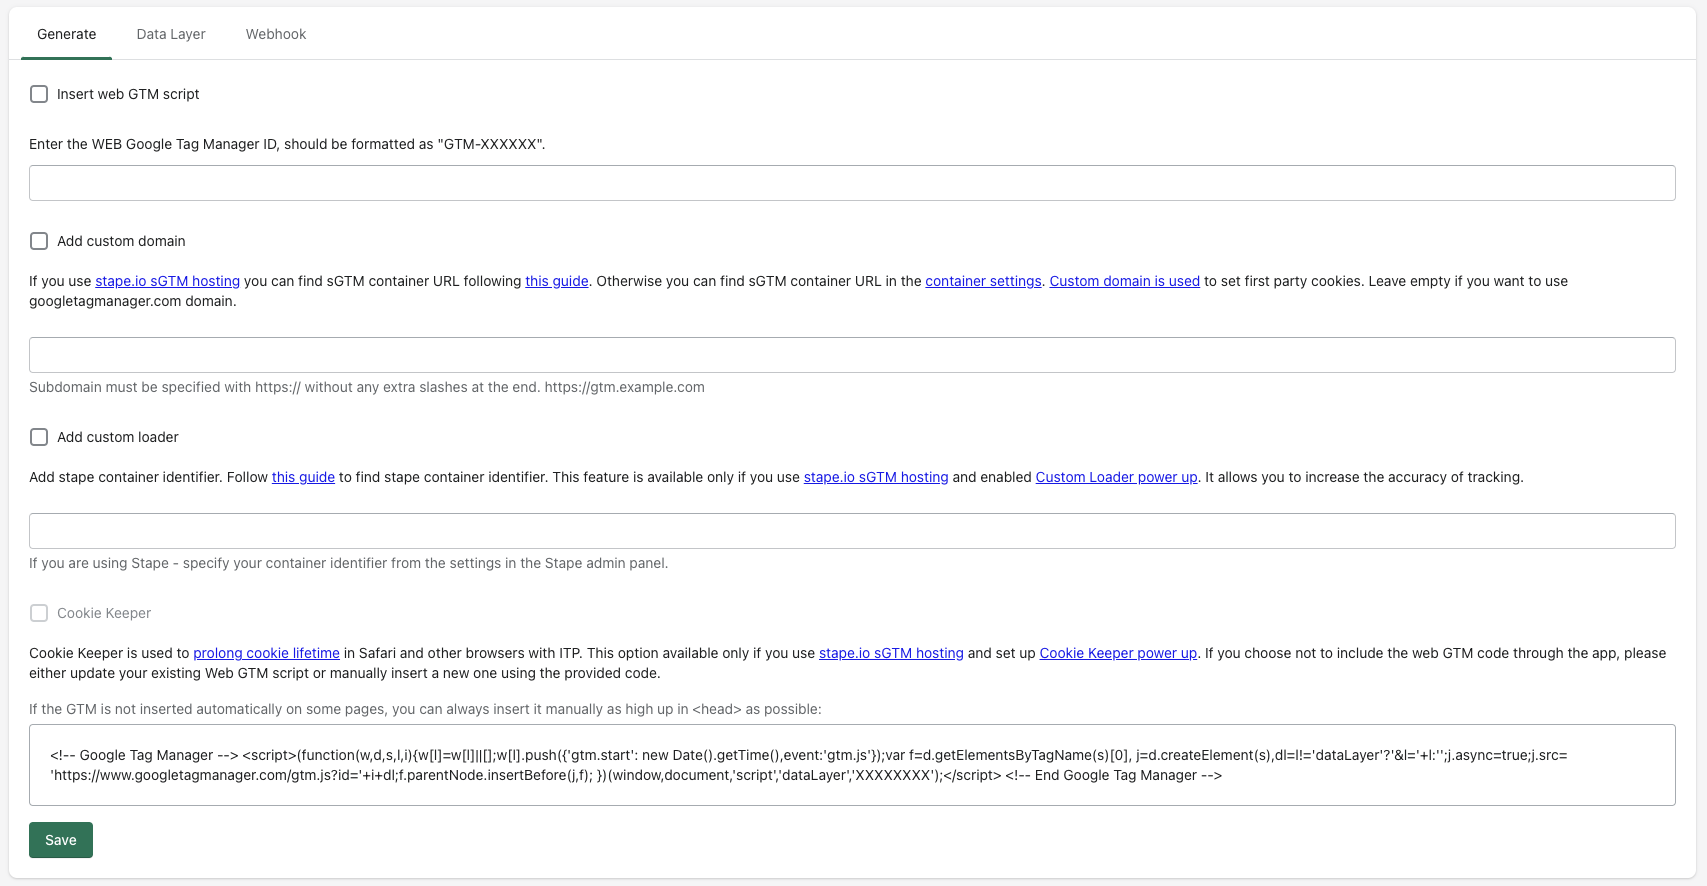The image size is (1707, 886).
Task: Open 'this guide' link for sGTM container URL
Action: pos(557,281)
